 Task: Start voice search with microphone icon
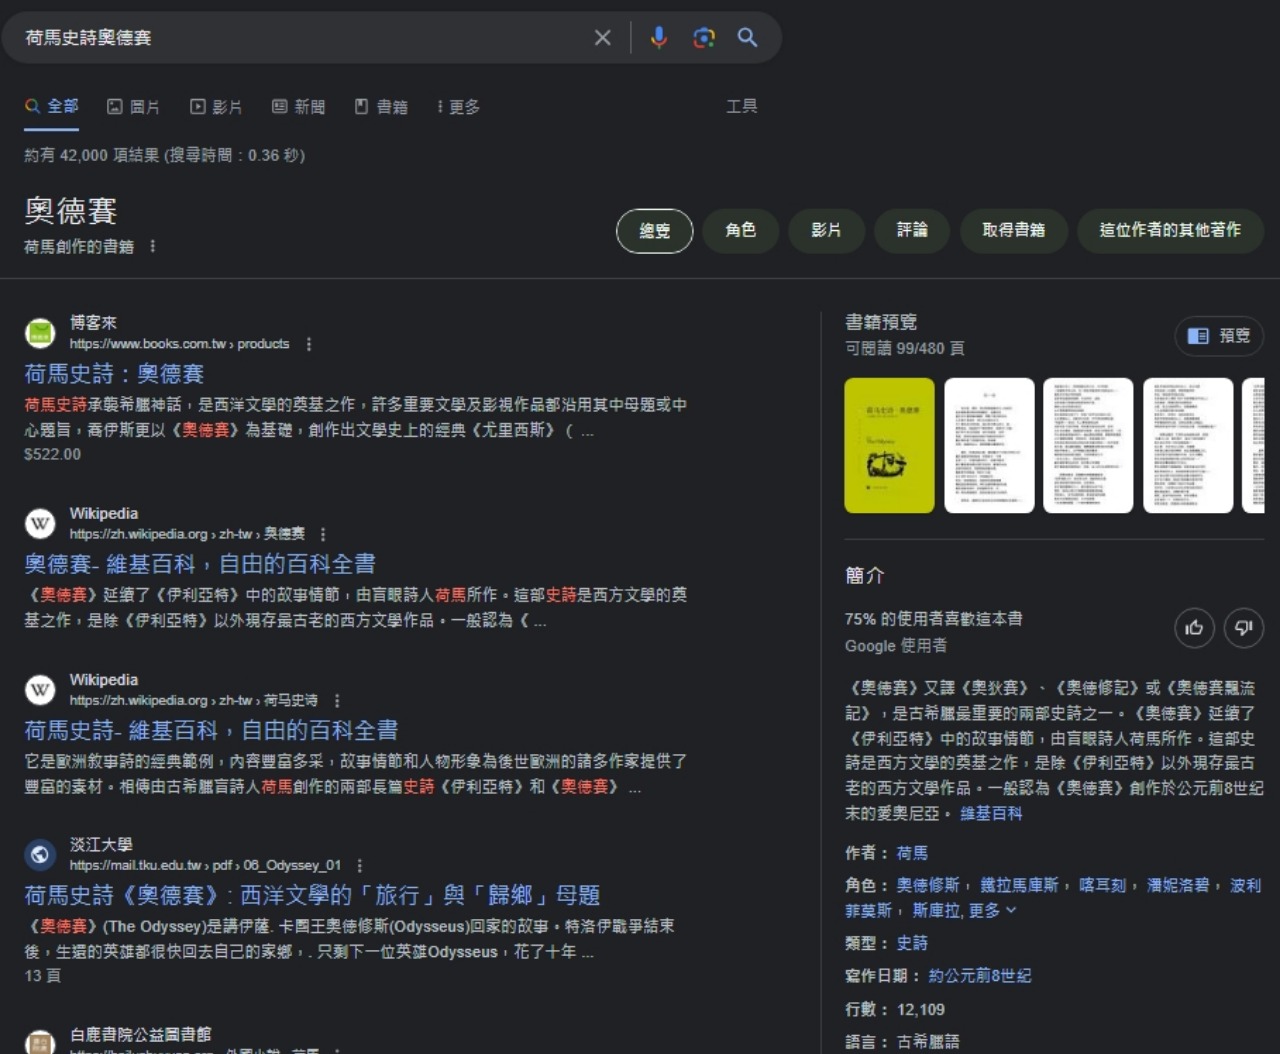tap(658, 38)
